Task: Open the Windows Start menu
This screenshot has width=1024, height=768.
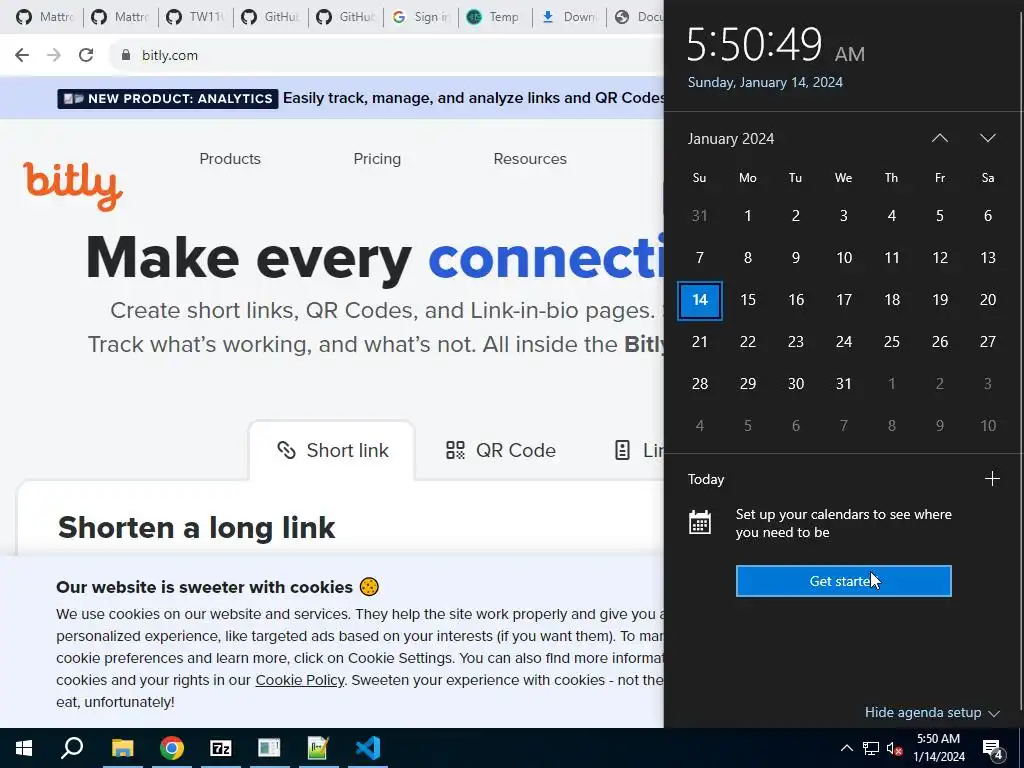Action: click(24, 748)
